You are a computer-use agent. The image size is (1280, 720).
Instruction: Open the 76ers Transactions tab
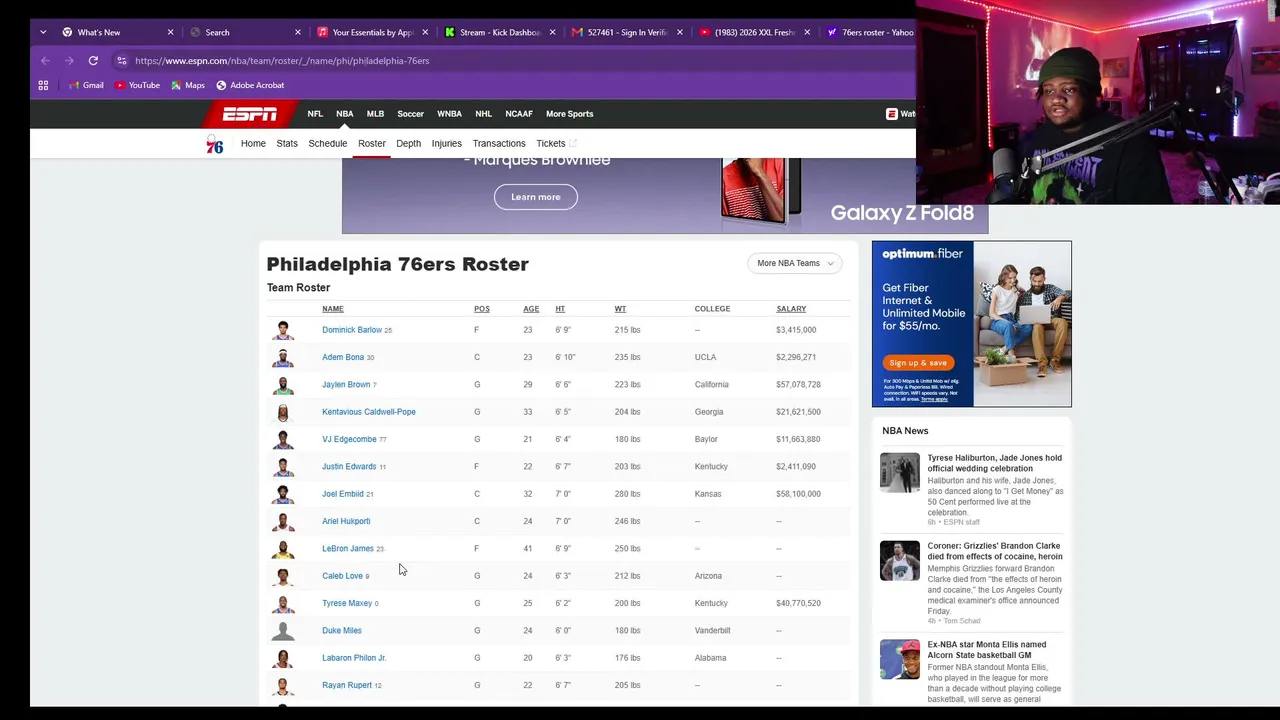pyautogui.click(x=499, y=144)
